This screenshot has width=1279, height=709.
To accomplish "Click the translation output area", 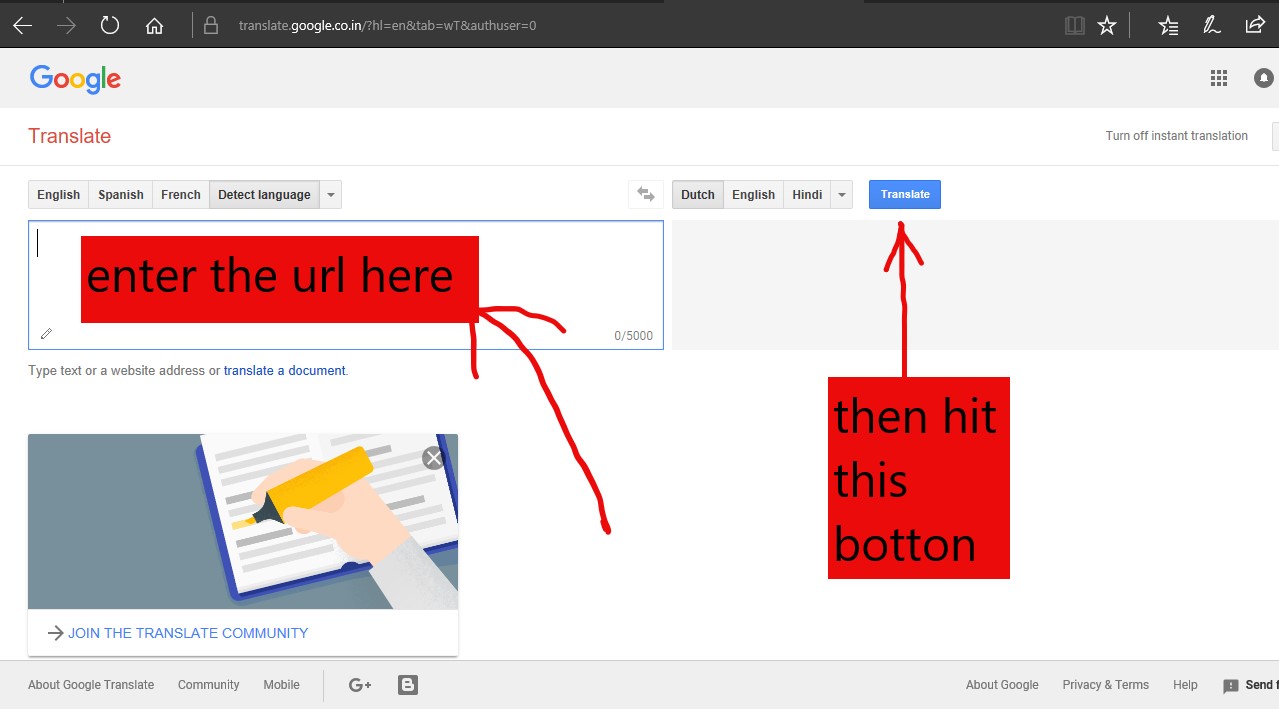I will point(975,285).
